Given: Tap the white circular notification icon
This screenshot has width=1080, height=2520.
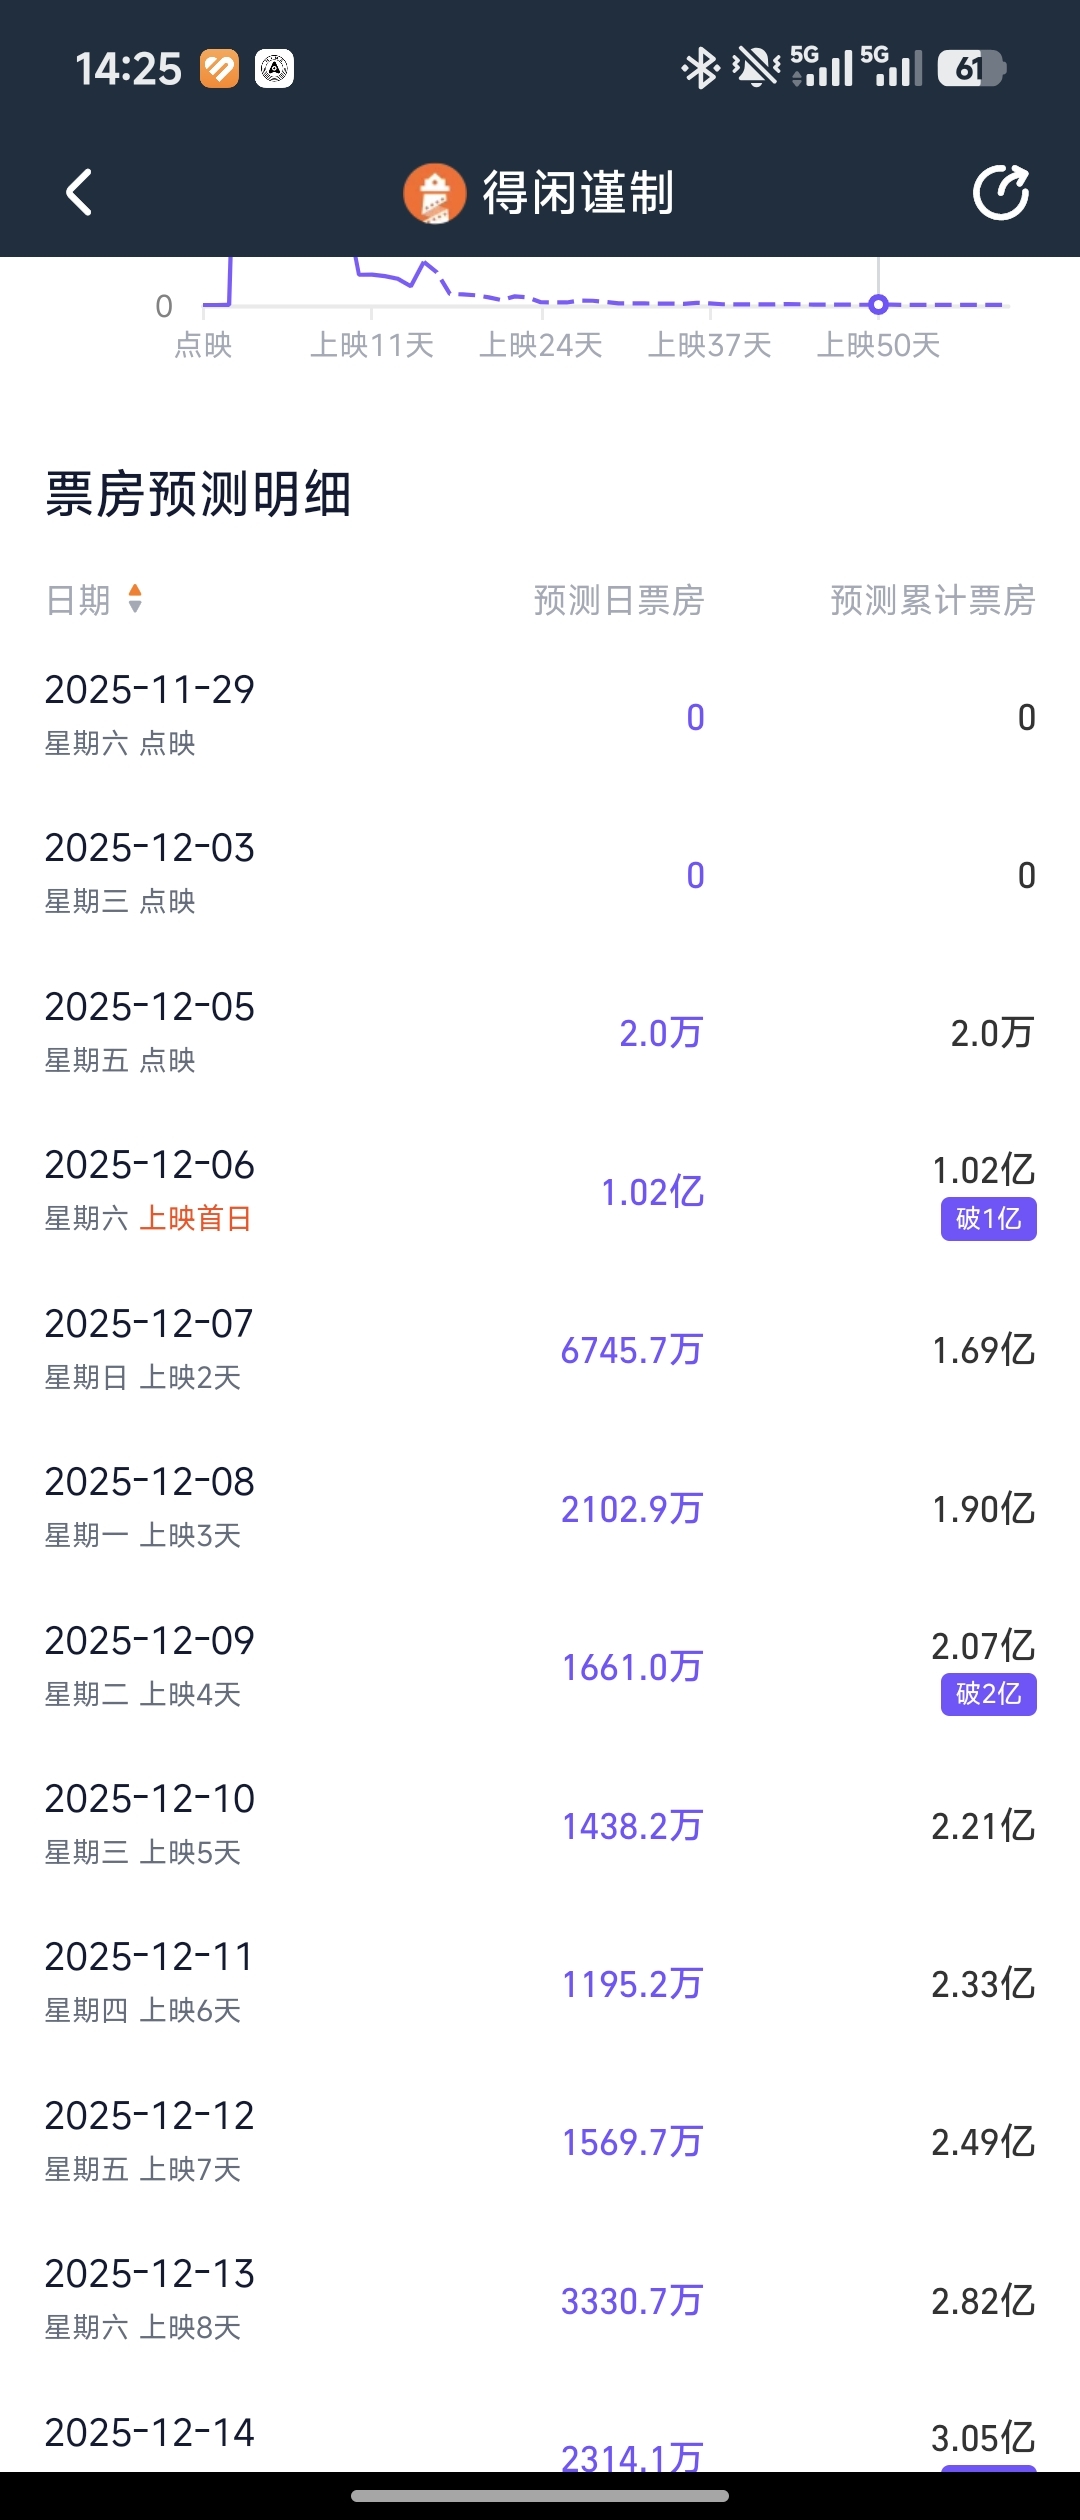Looking at the screenshot, I should point(274,68).
